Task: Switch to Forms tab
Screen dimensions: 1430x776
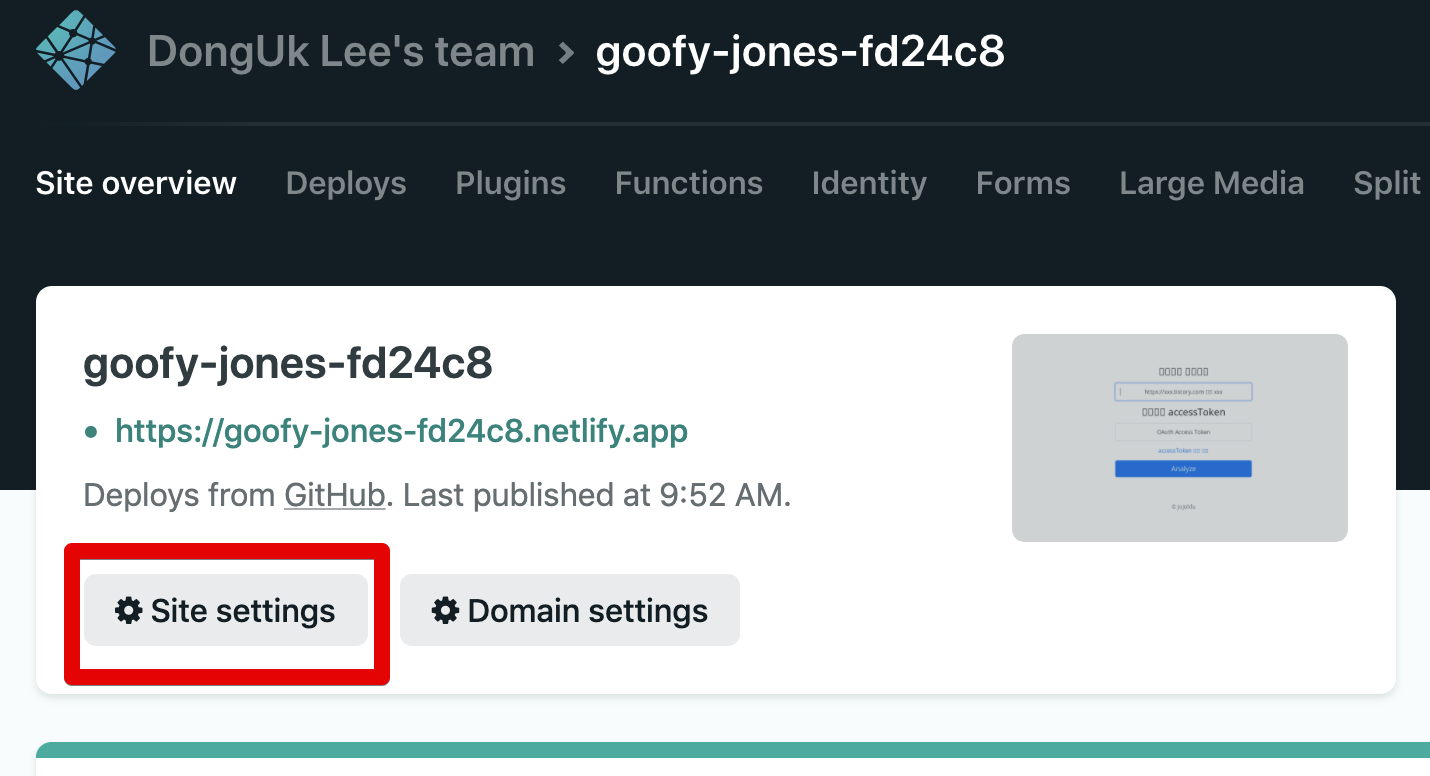Action: pos(1023,183)
